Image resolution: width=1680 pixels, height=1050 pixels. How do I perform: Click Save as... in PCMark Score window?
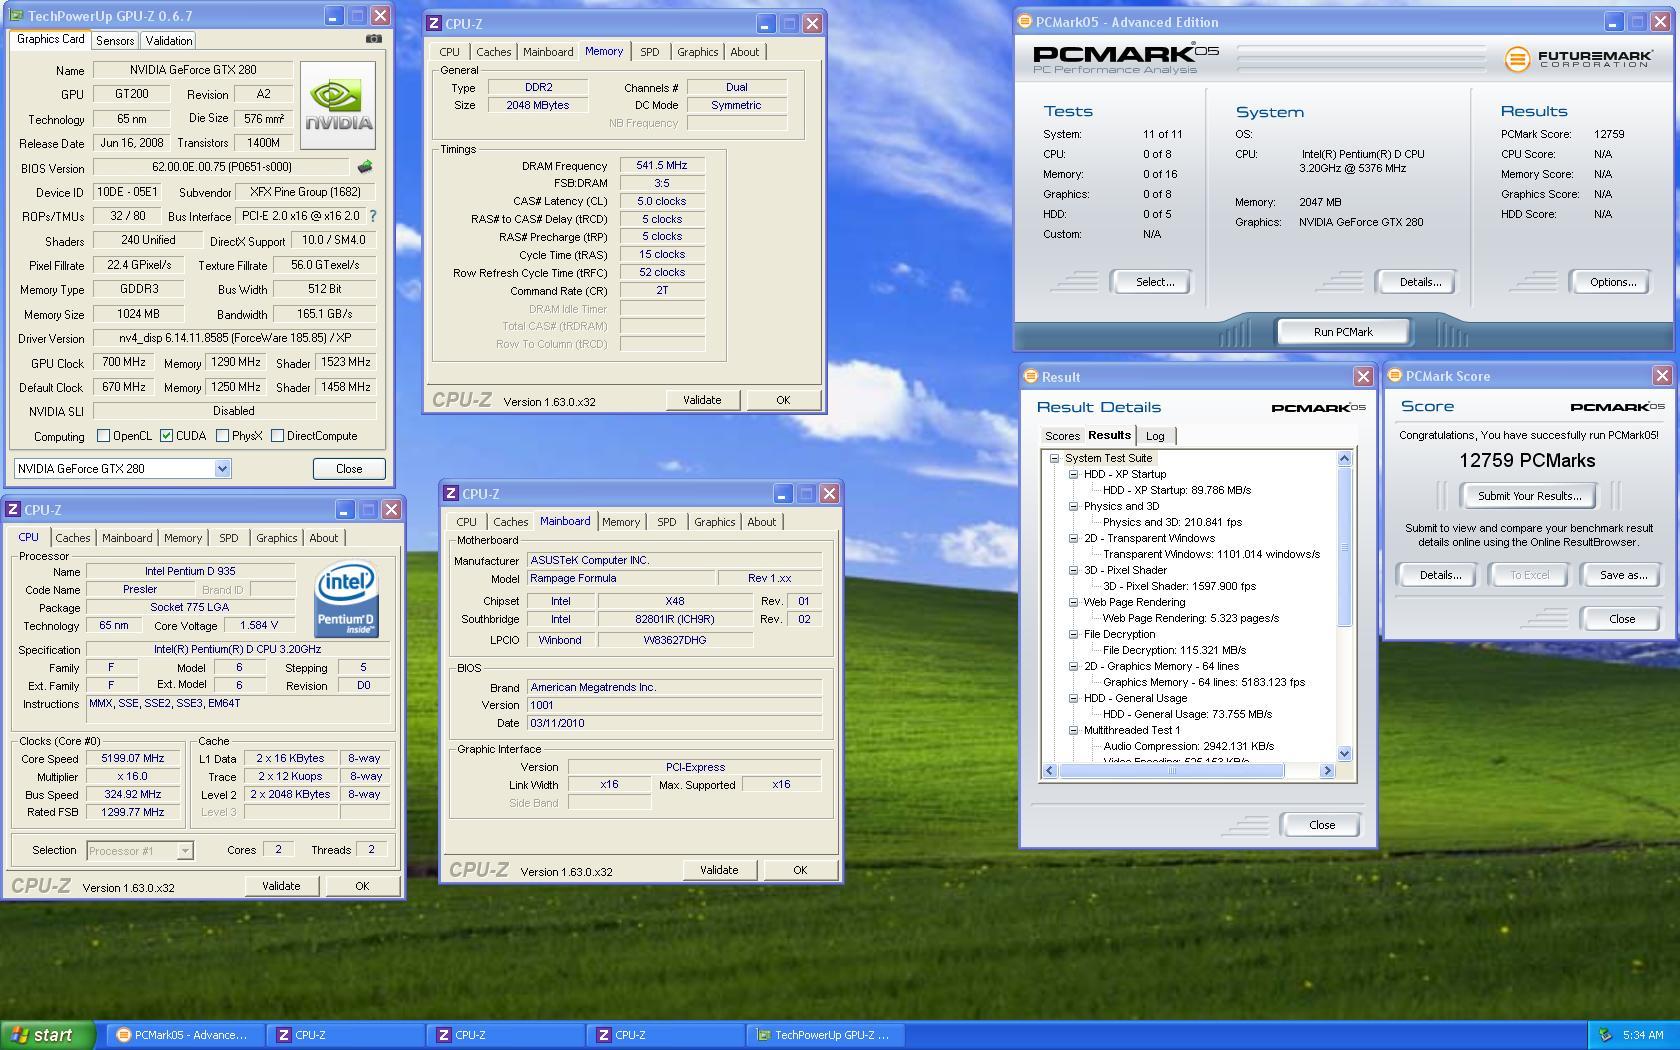tap(1623, 575)
